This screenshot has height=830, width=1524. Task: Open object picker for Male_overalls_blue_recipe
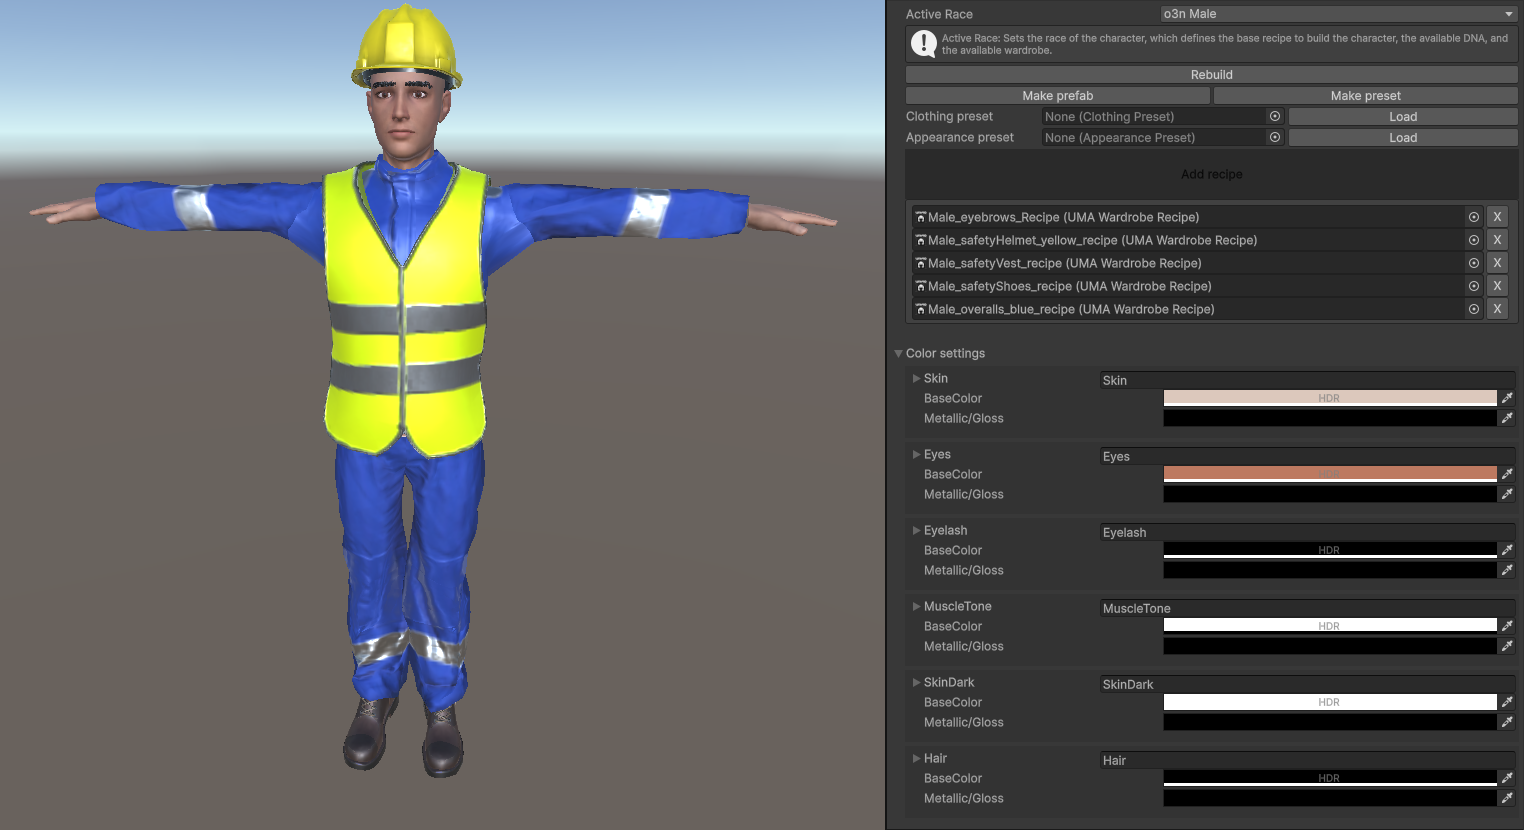click(1474, 309)
